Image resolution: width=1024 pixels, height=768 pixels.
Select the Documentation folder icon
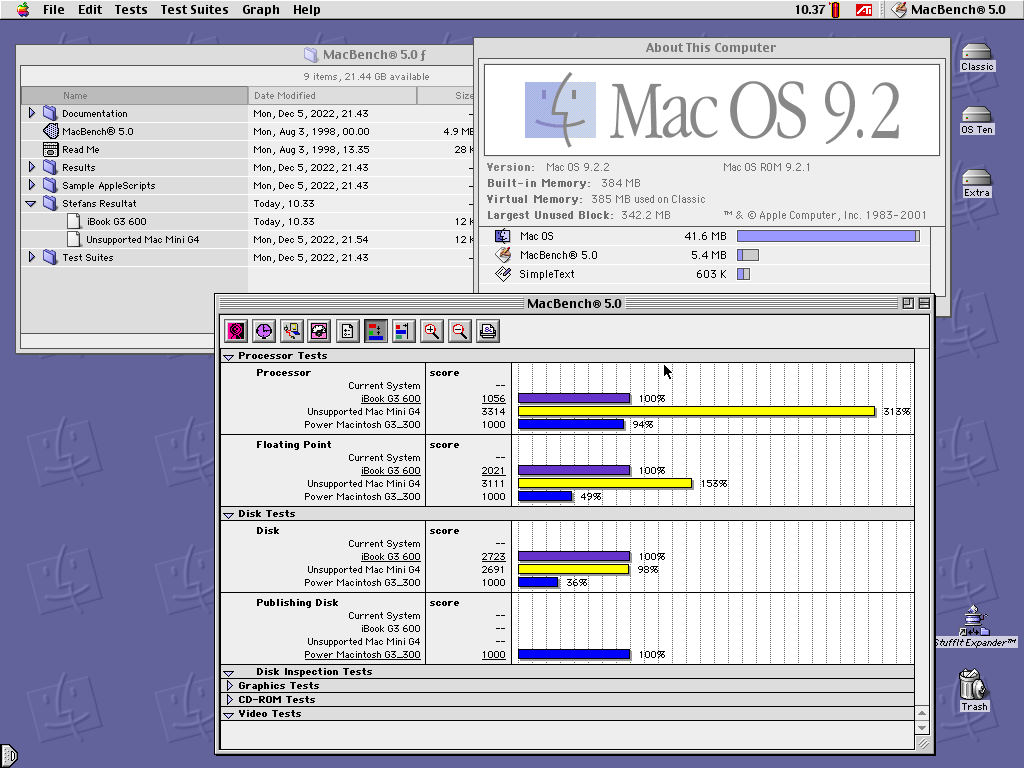(x=50, y=113)
